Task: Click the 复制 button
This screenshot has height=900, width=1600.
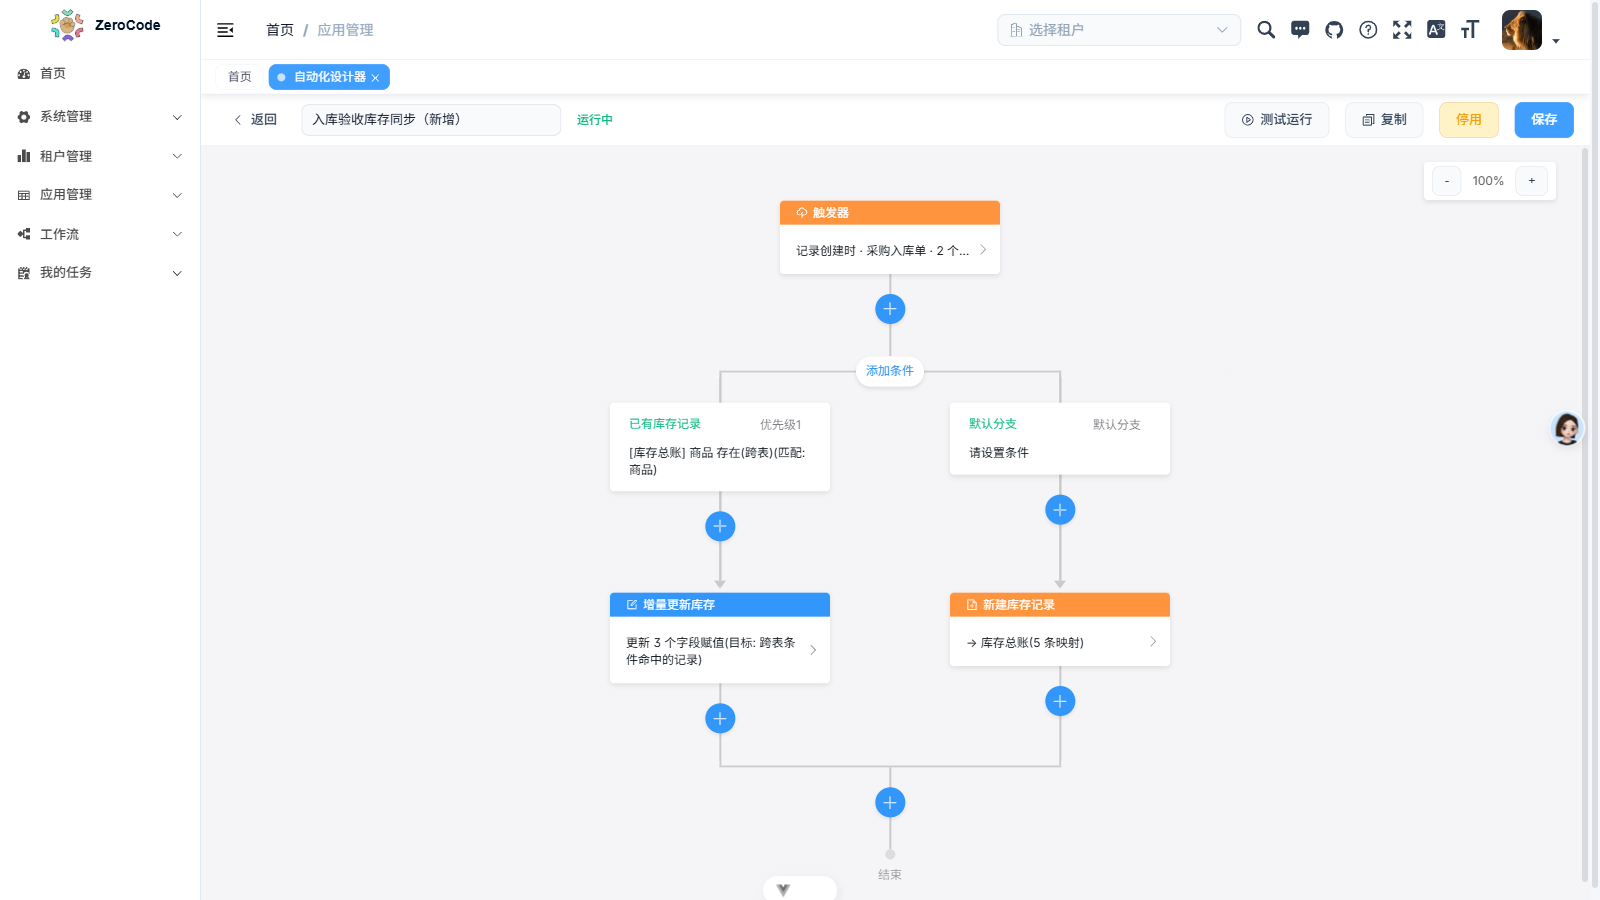Action: (1384, 120)
